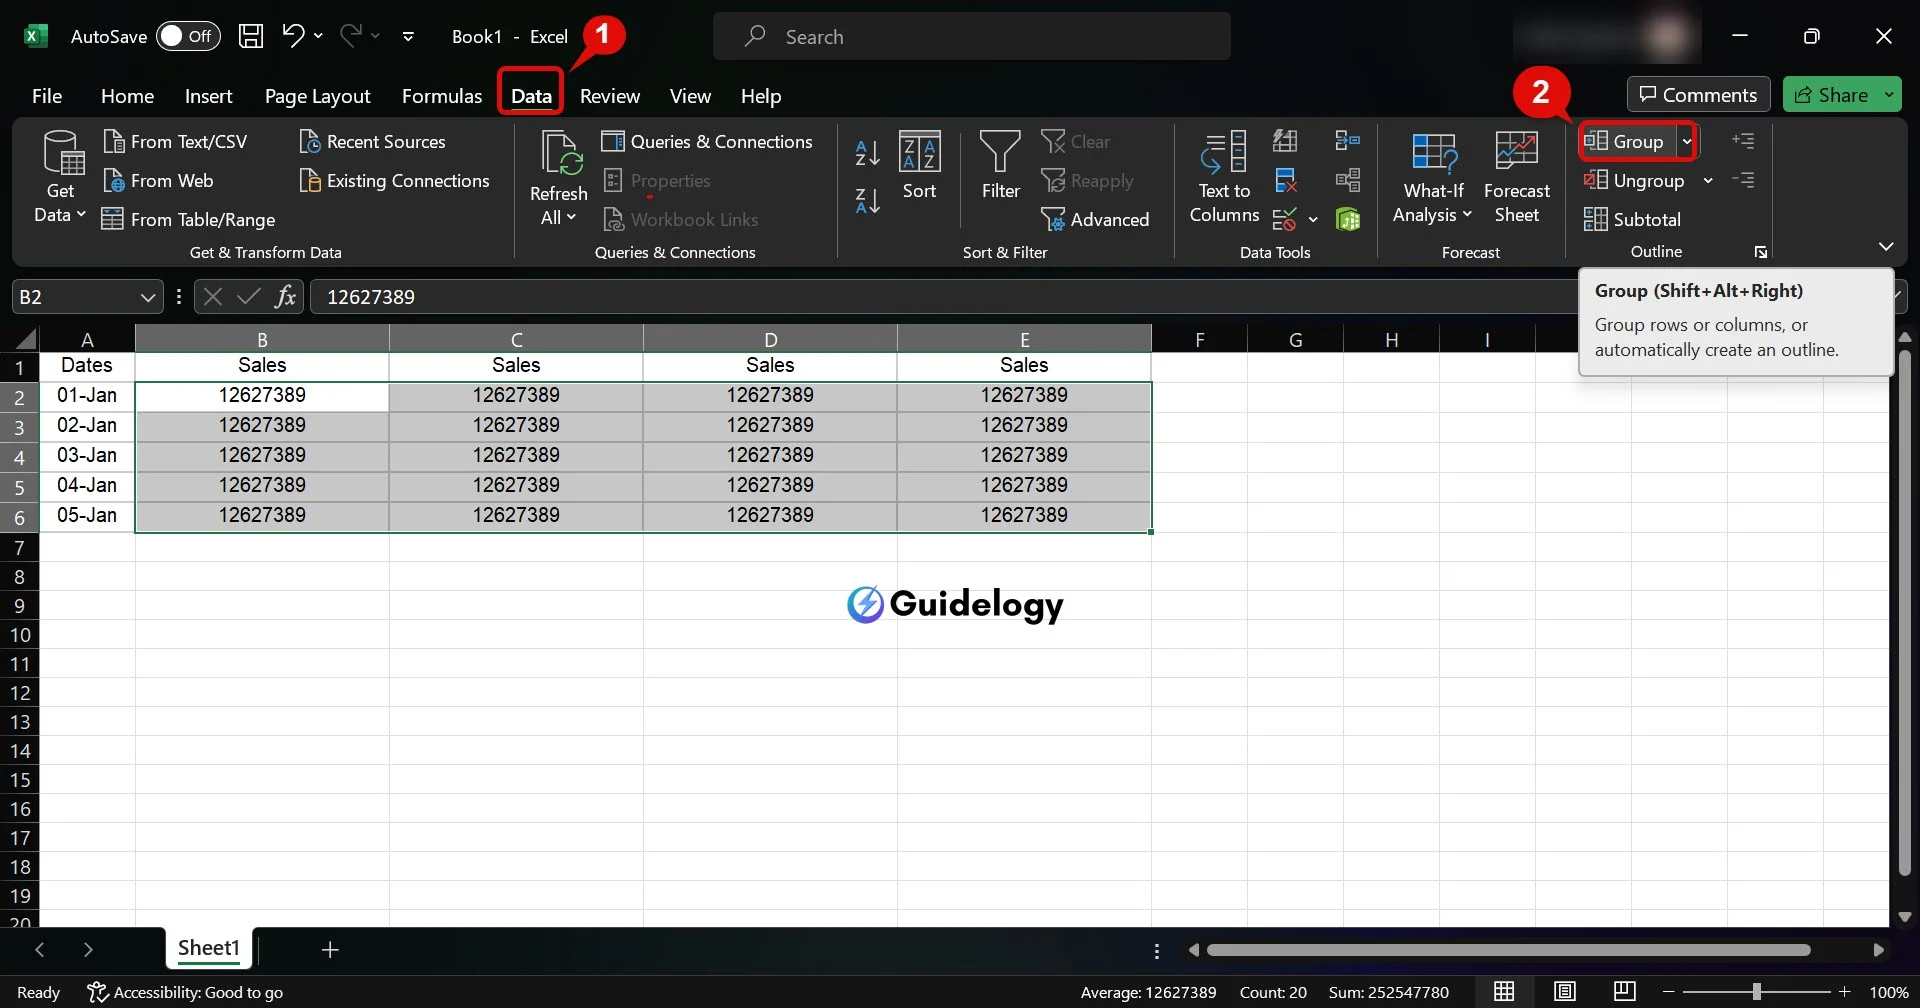Click the Flash Fill icon
Image resolution: width=1920 pixels, height=1008 pixels.
[1286, 141]
